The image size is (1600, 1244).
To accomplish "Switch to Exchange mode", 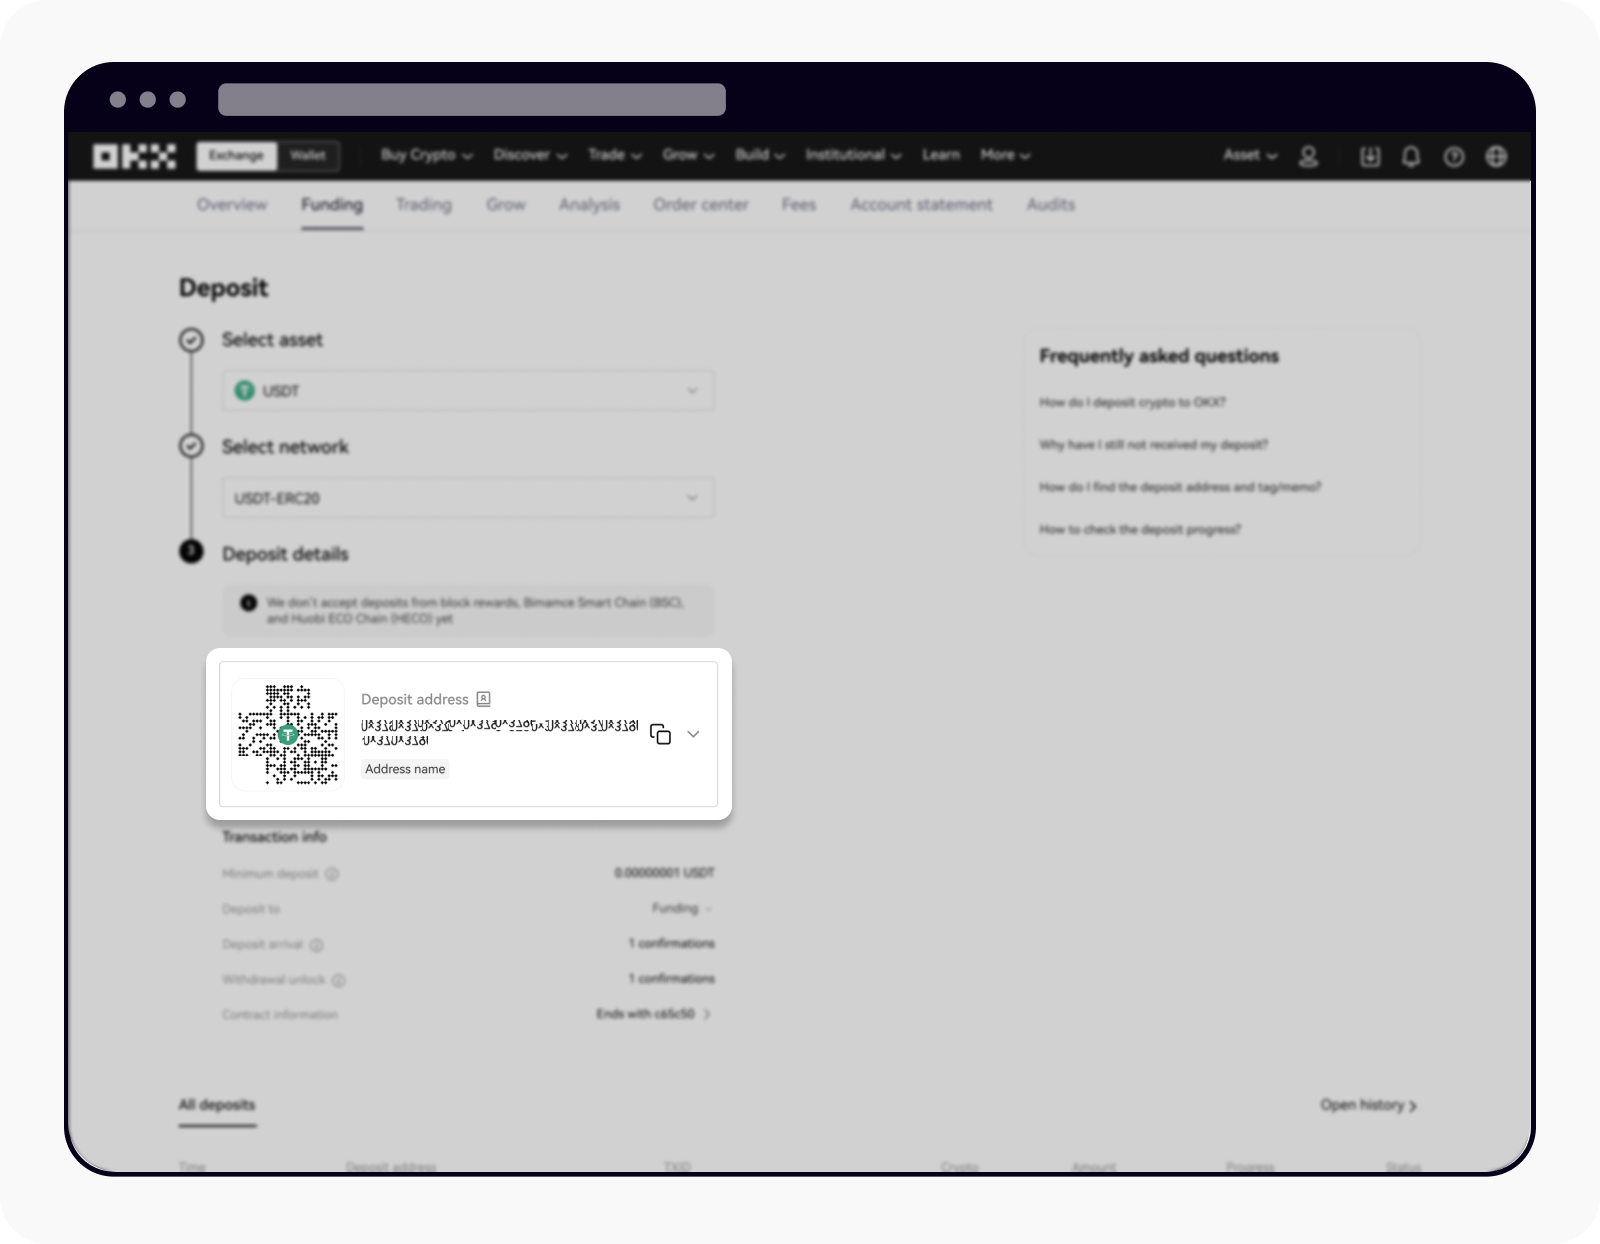I will pos(236,155).
